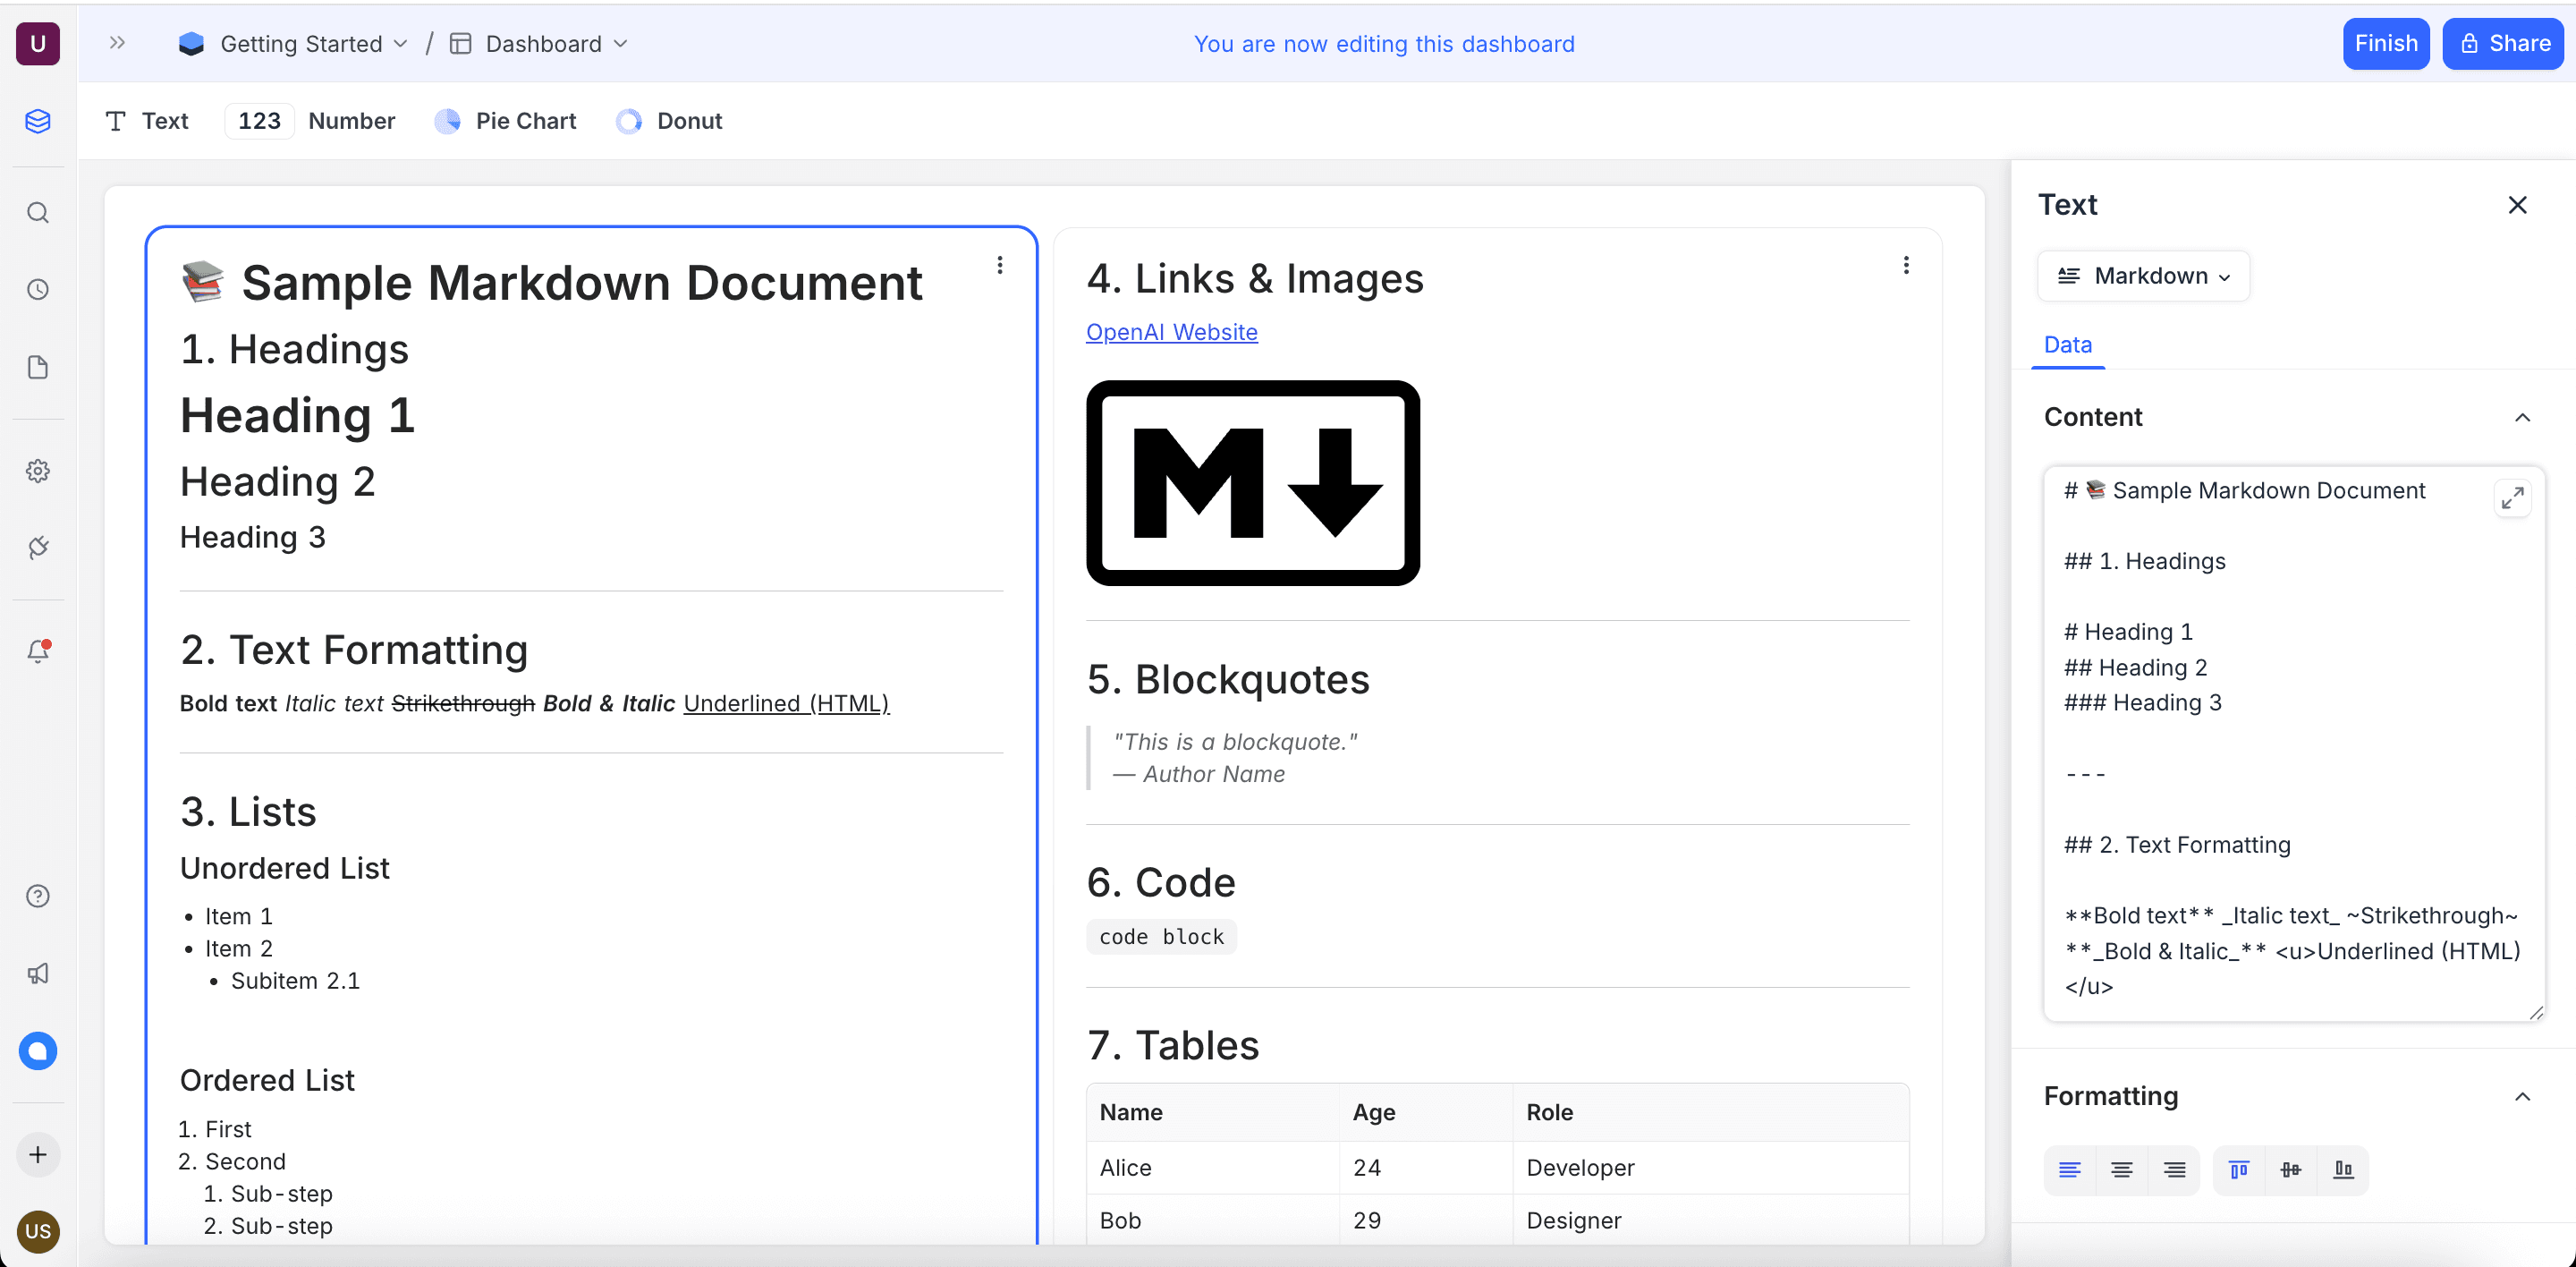This screenshot has width=2576, height=1267.
Task: Set text alignment to center
Action: pos(2121,1170)
